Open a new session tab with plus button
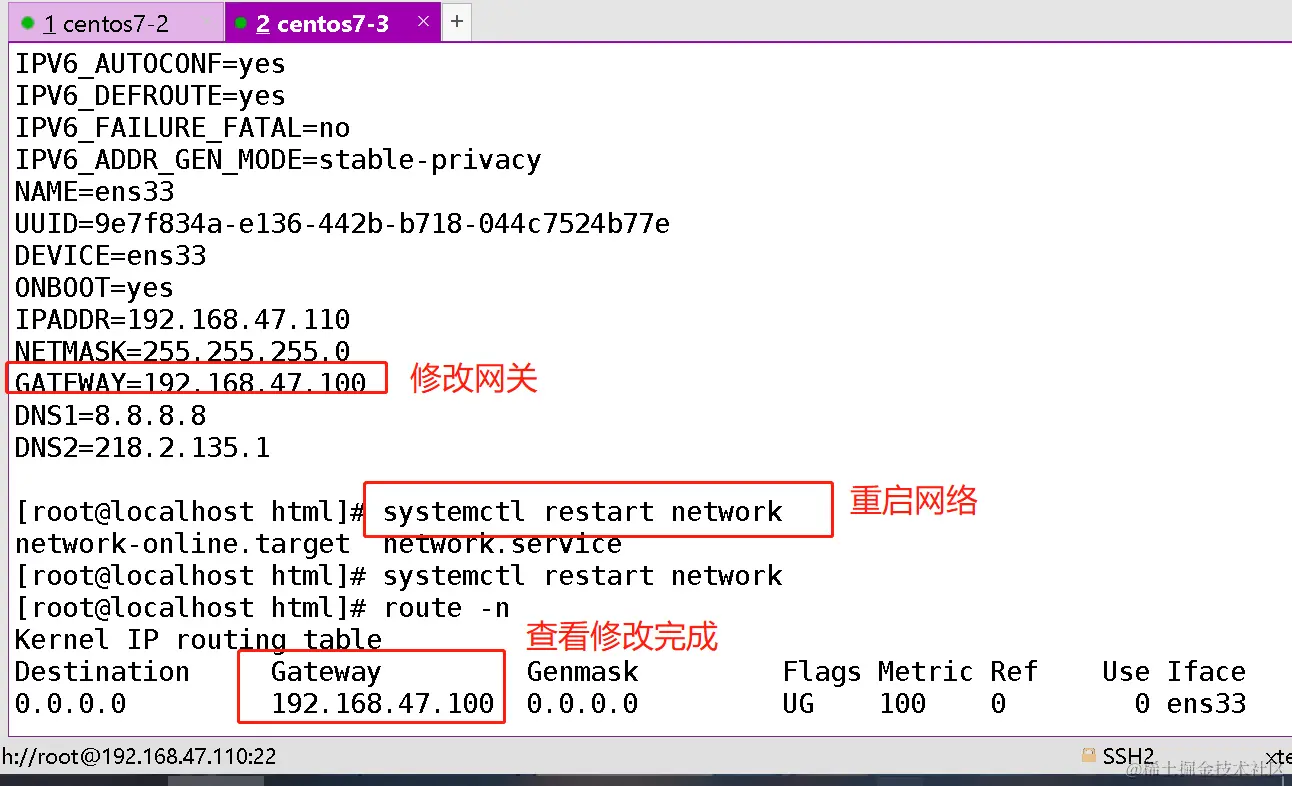Screen dimensions: 1292x786 (x=457, y=21)
